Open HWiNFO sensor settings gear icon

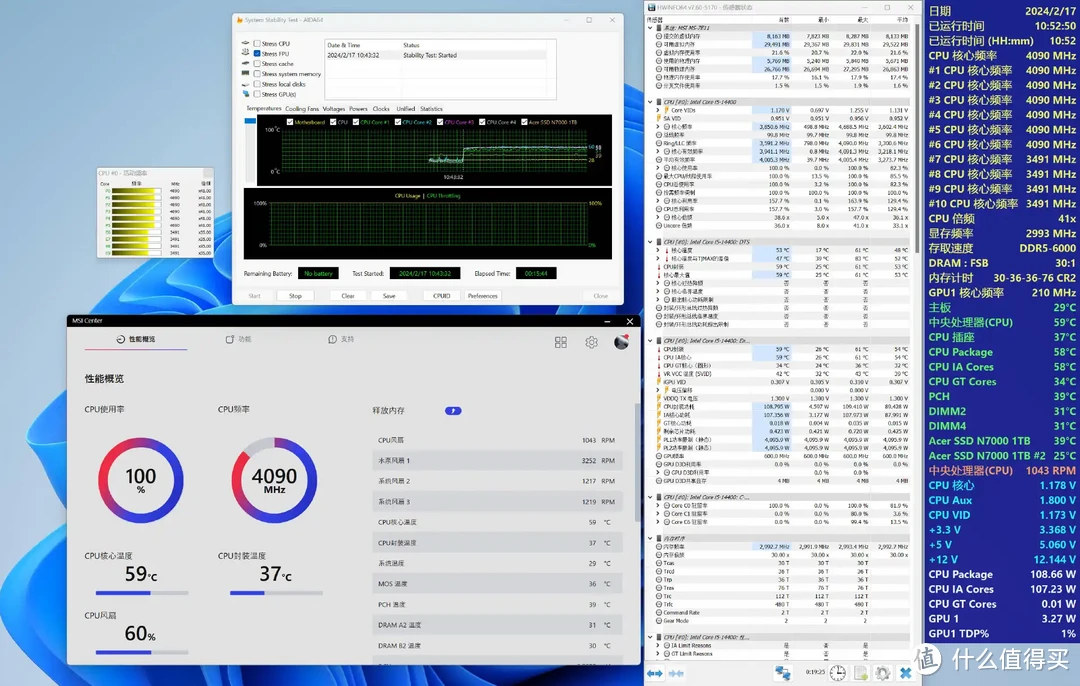pyautogui.click(x=883, y=673)
